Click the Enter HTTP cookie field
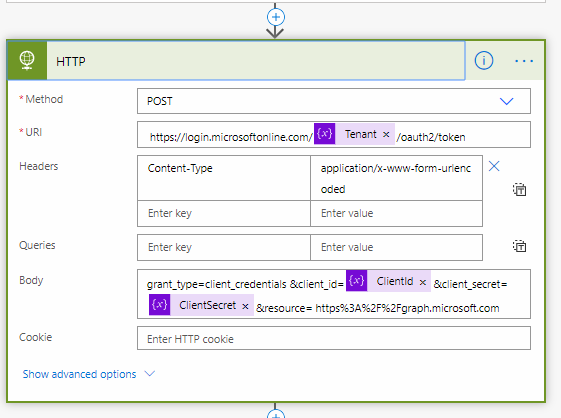561x418 pixels. [334, 338]
